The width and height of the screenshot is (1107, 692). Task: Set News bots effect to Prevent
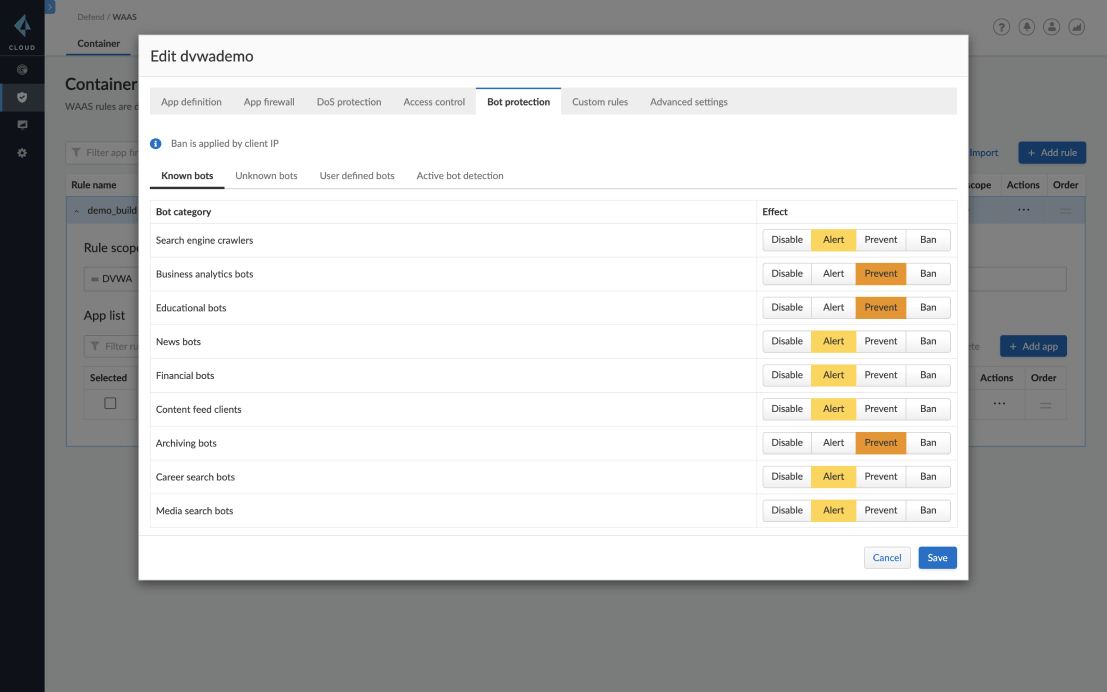[880, 341]
